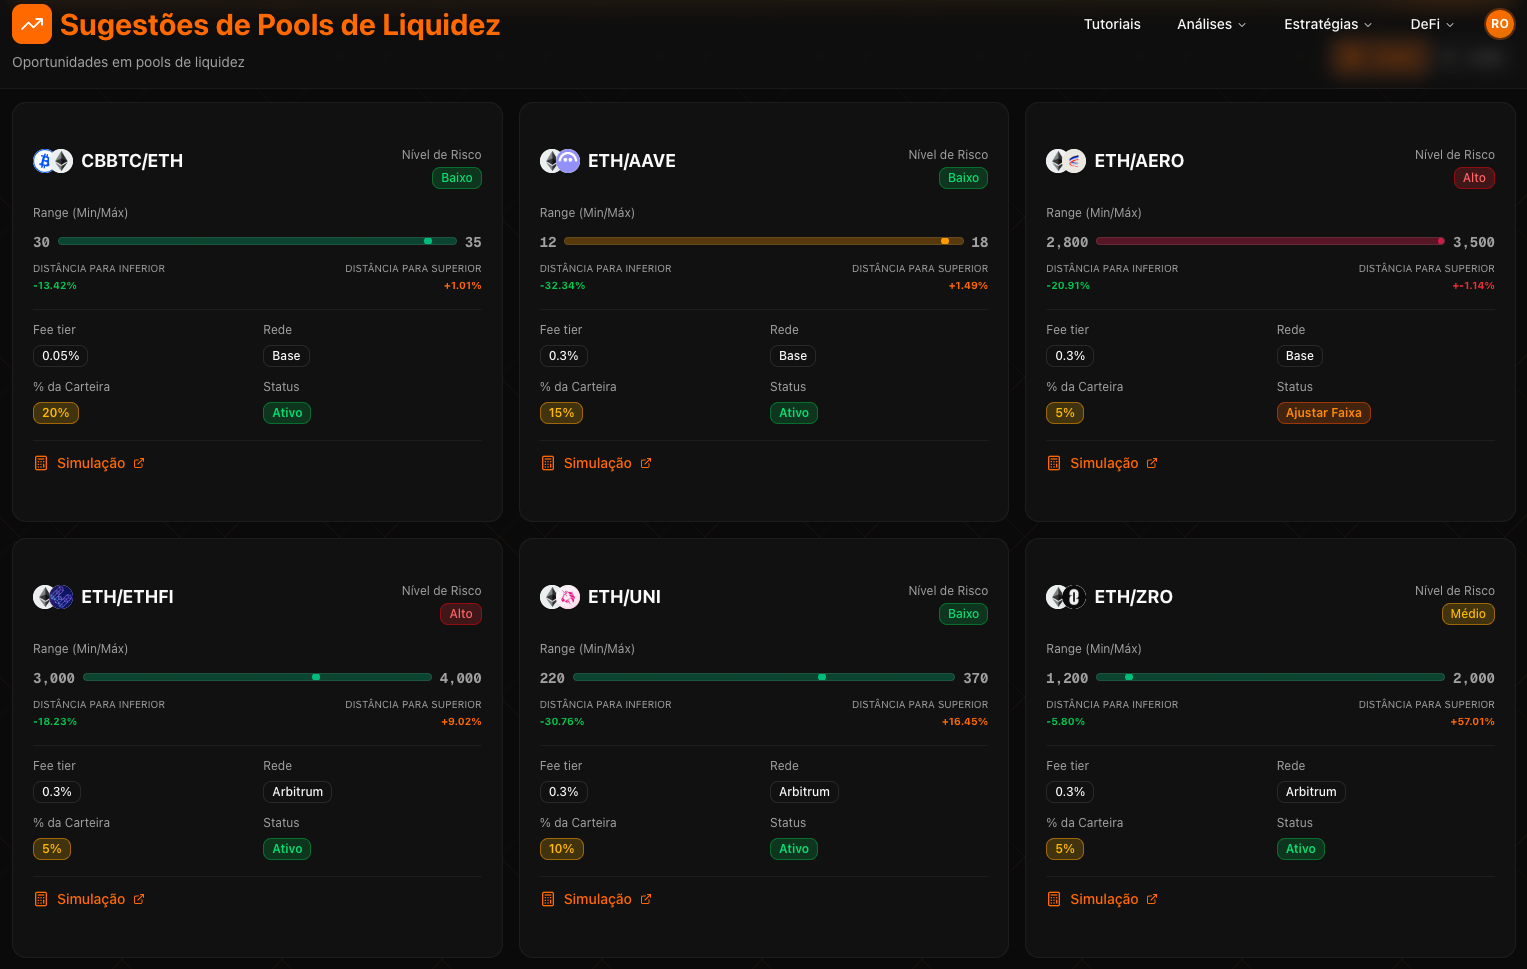Click the Ajustar Faixa status badge

click(1323, 413)
